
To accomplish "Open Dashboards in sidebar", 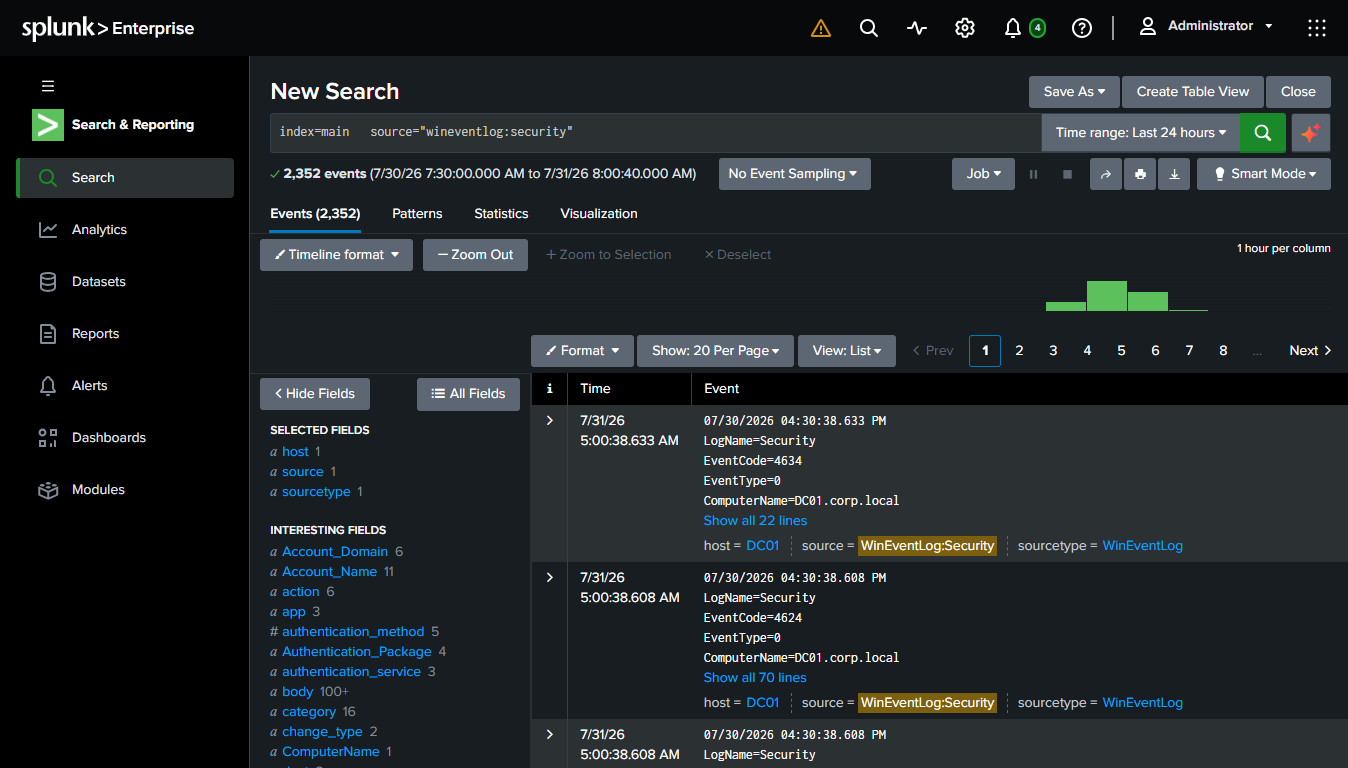I will (125, 438).
